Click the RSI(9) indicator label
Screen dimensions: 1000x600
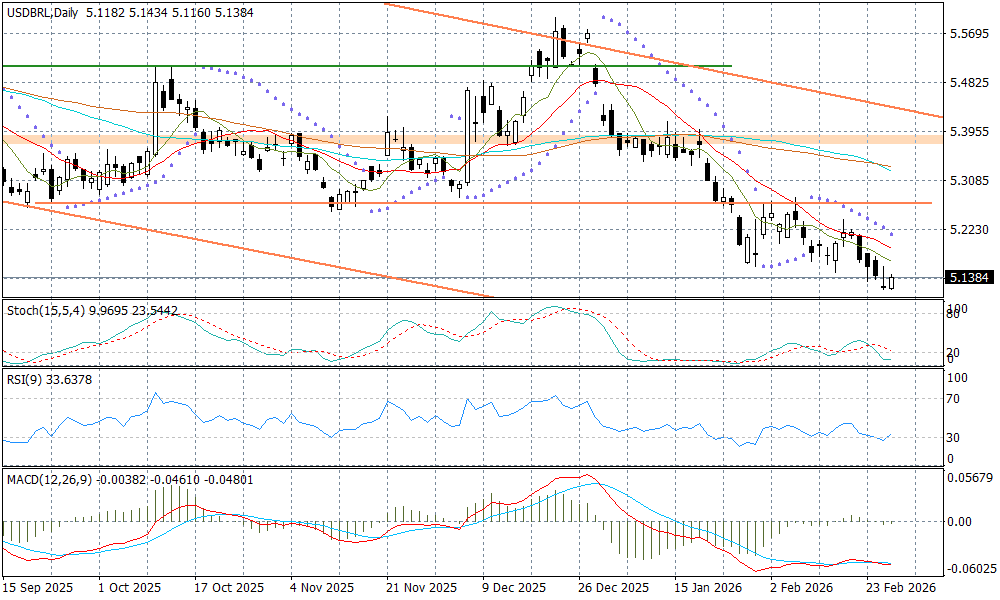25,379
